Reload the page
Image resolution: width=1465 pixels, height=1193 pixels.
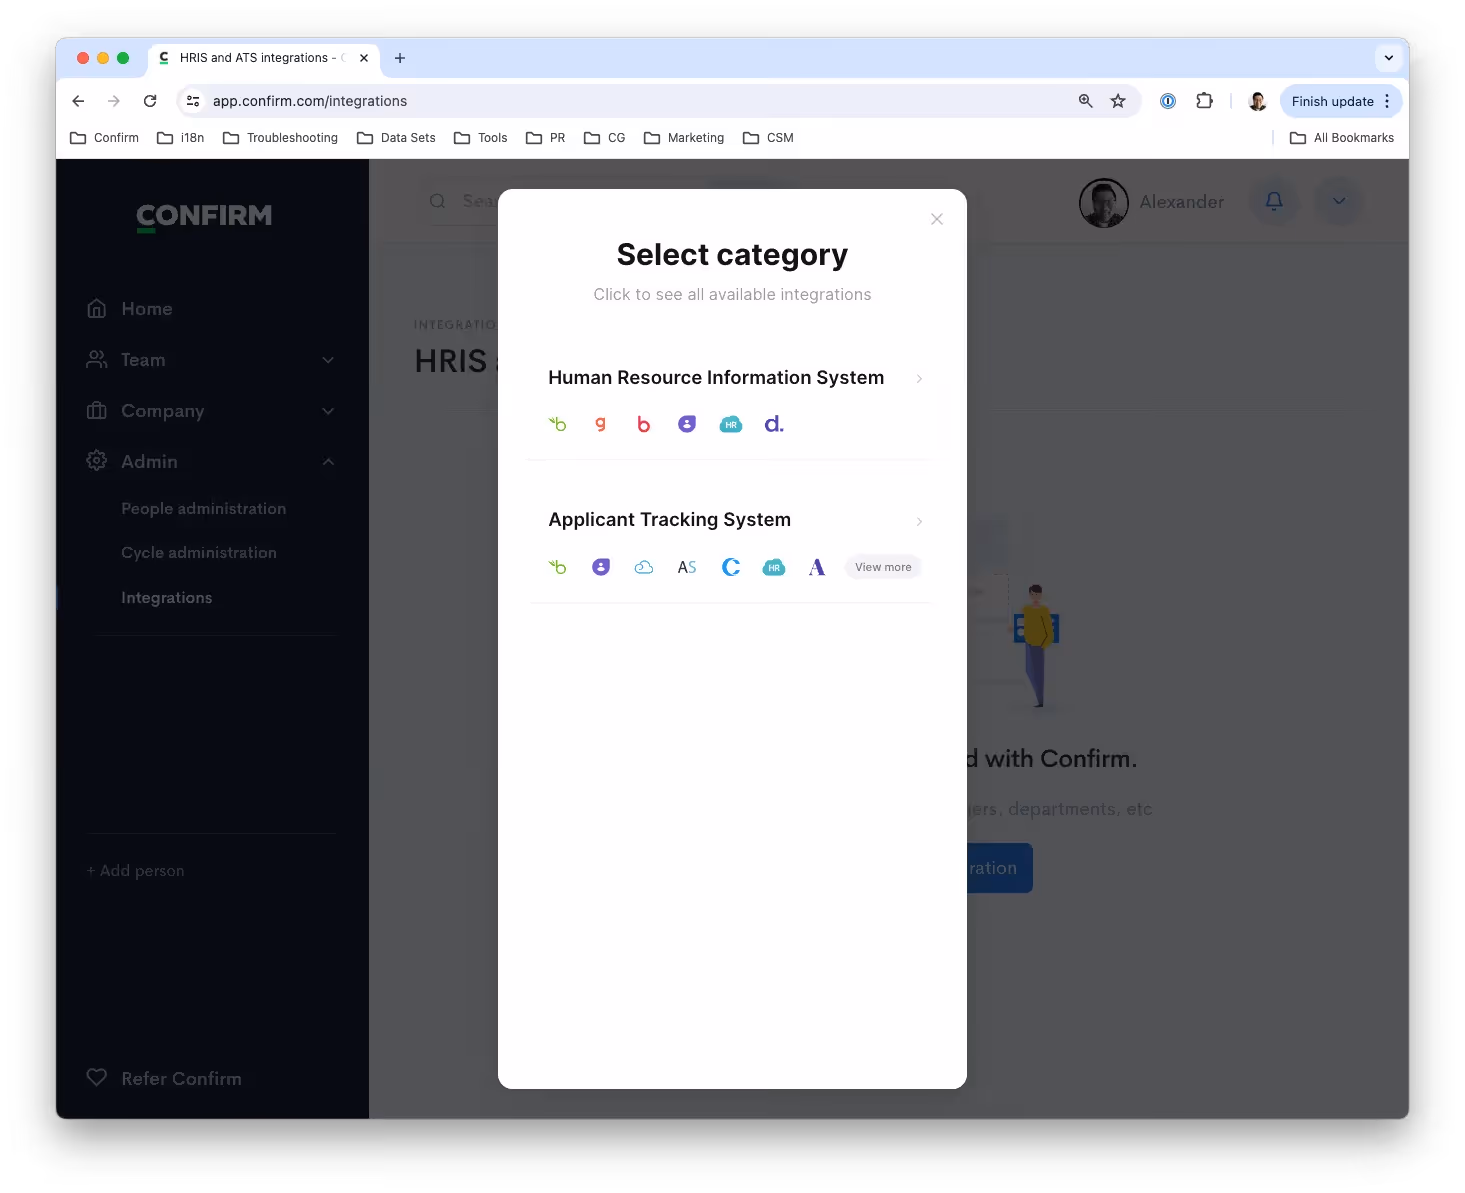150,101
